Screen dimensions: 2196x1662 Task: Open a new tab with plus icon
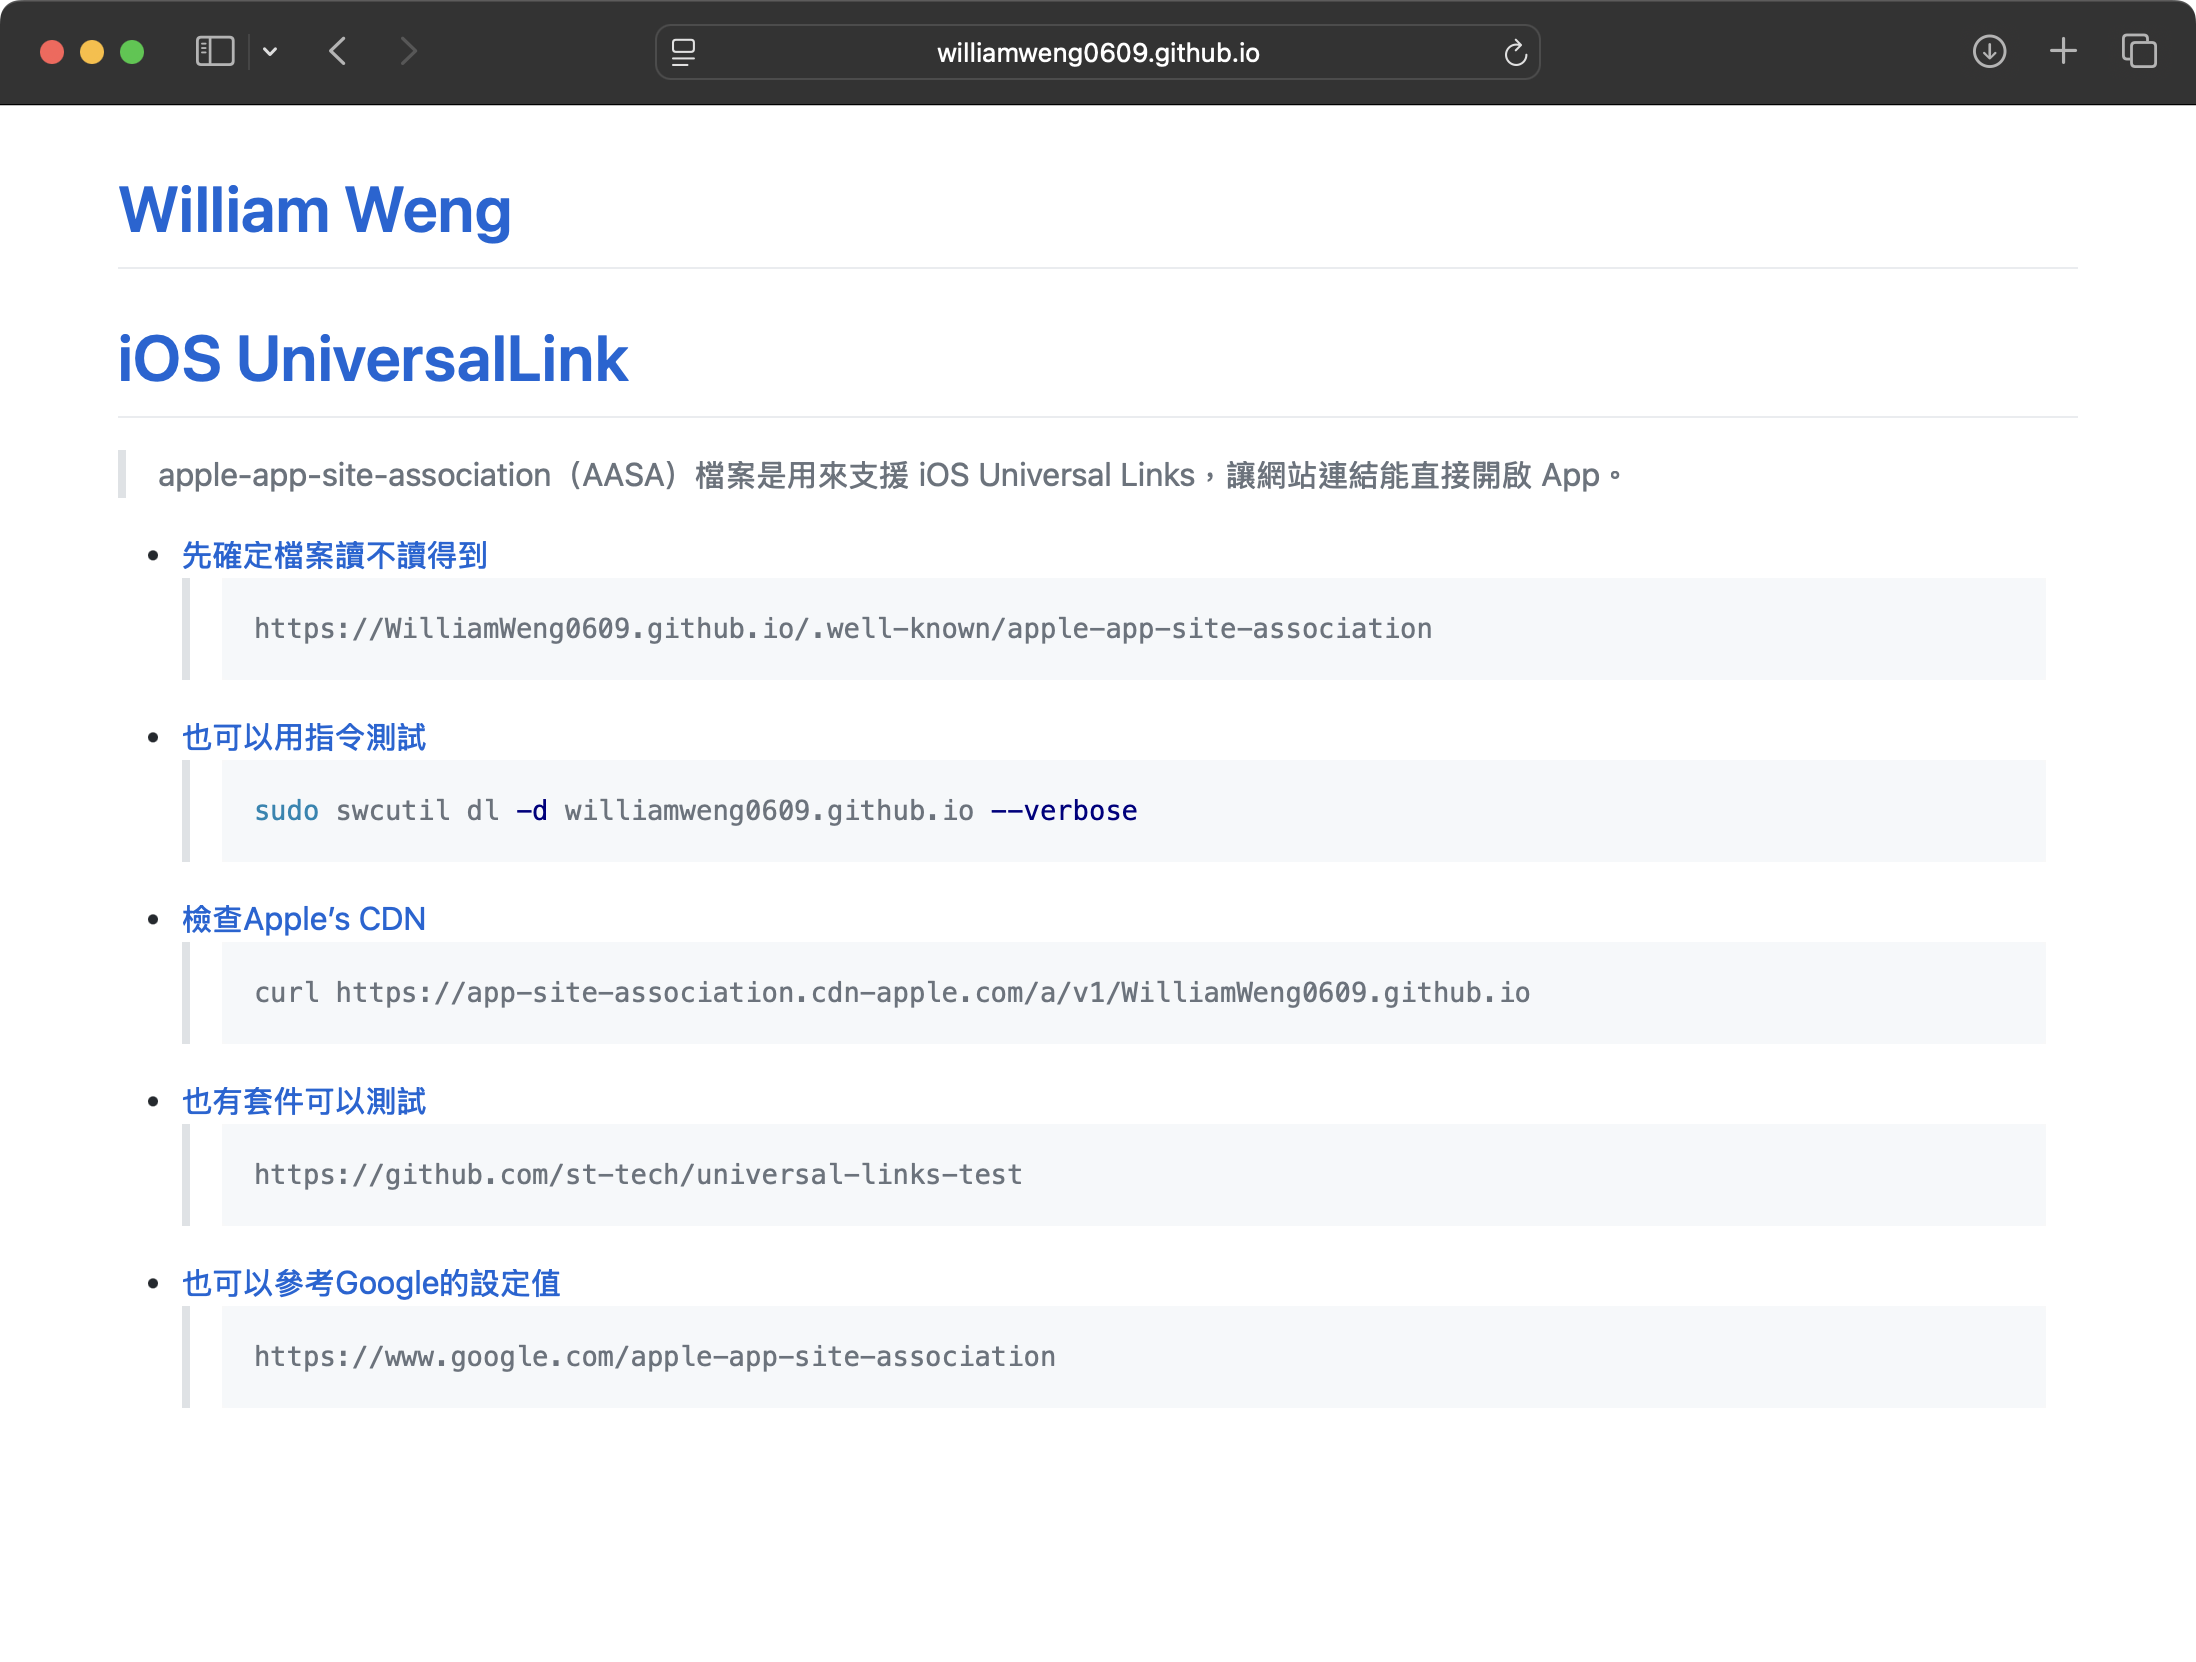pyautogui.click(x=2063, y=51)
